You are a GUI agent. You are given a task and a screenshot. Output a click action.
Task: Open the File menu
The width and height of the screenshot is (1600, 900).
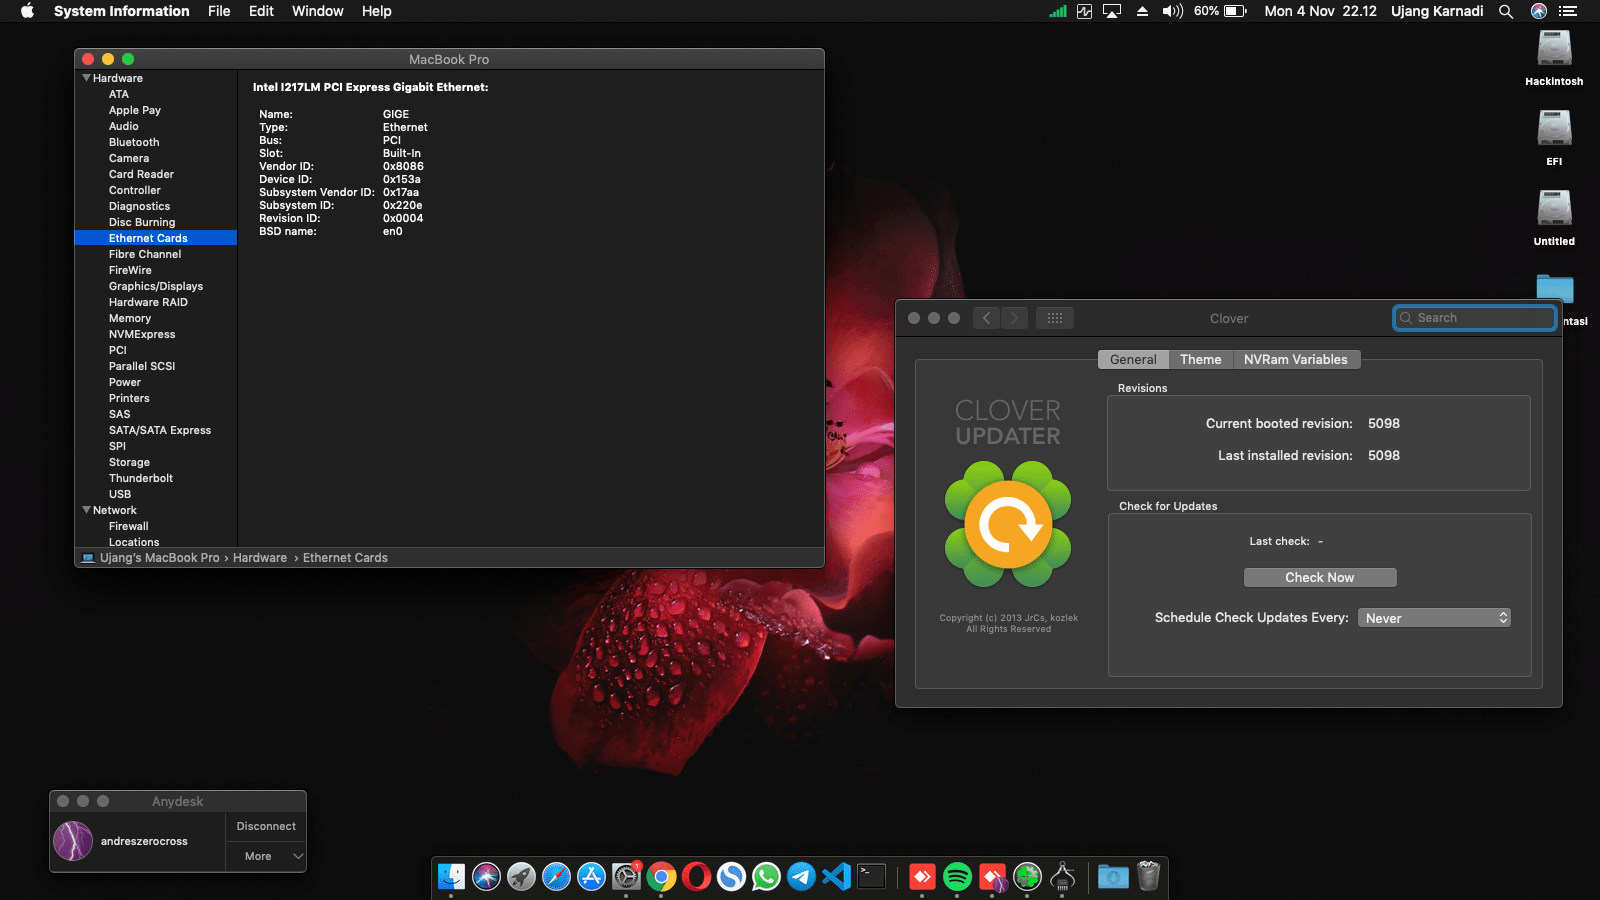[219, 11]
